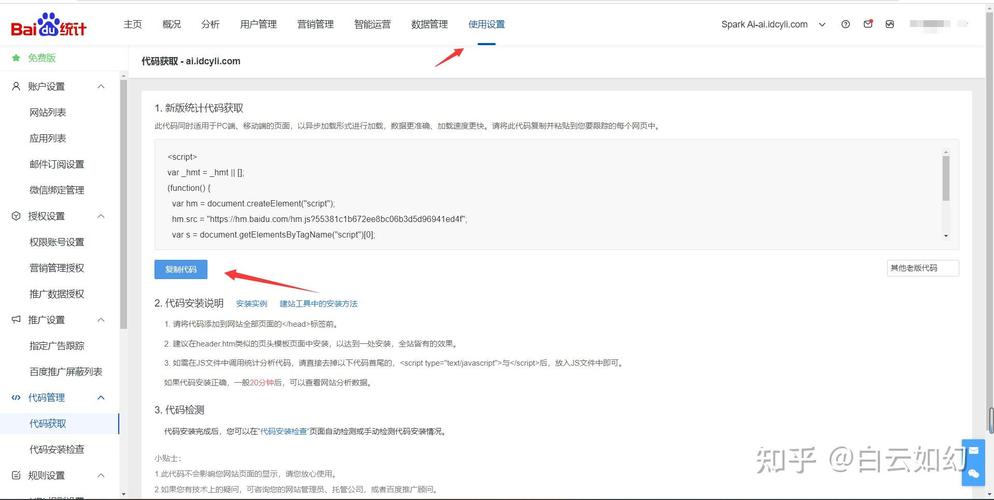This screenshot has height=500, width=994.
Task: Collapse the 代码管理 section chevron
Action: [x=101, y=397]
